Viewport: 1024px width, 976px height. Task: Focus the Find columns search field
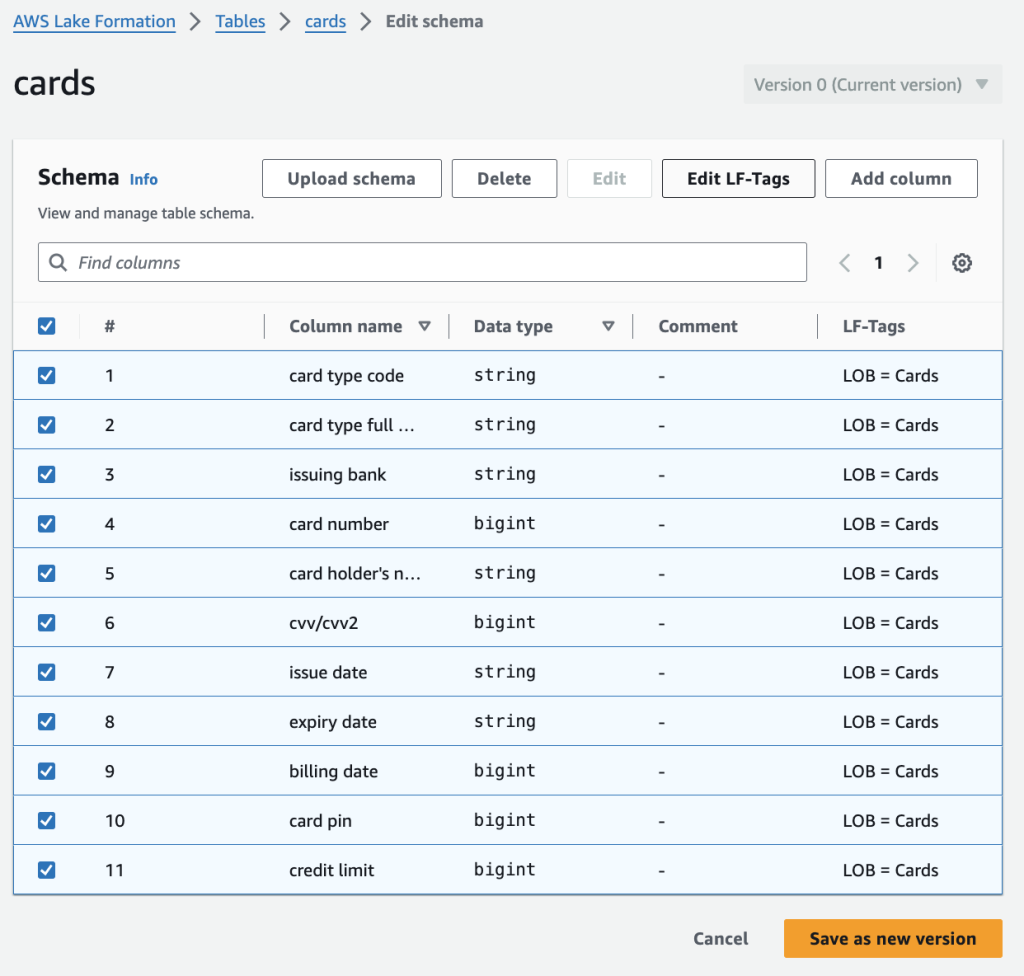click(x=423, y=263)
